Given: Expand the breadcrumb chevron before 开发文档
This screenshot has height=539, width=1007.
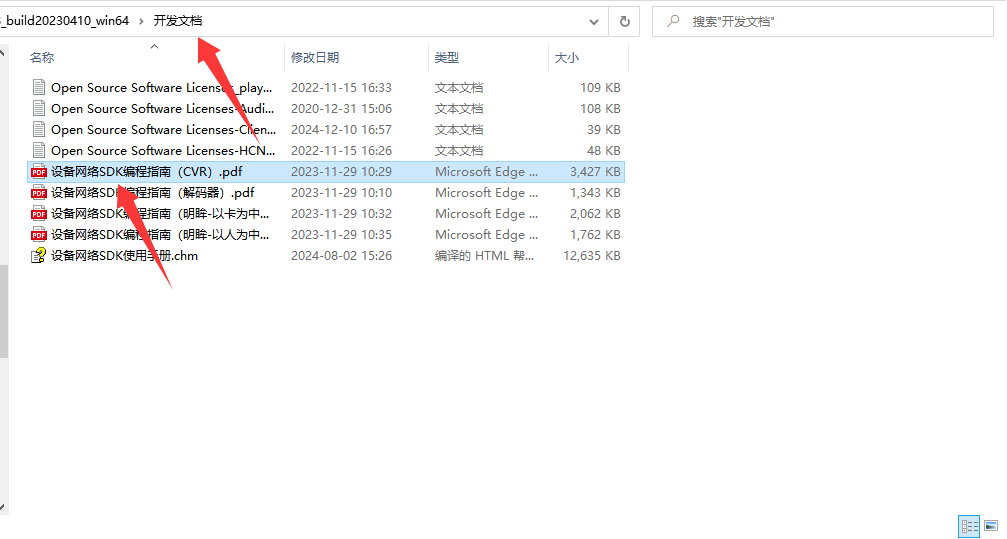Looking at the screenshot, I should pos(141,21).
